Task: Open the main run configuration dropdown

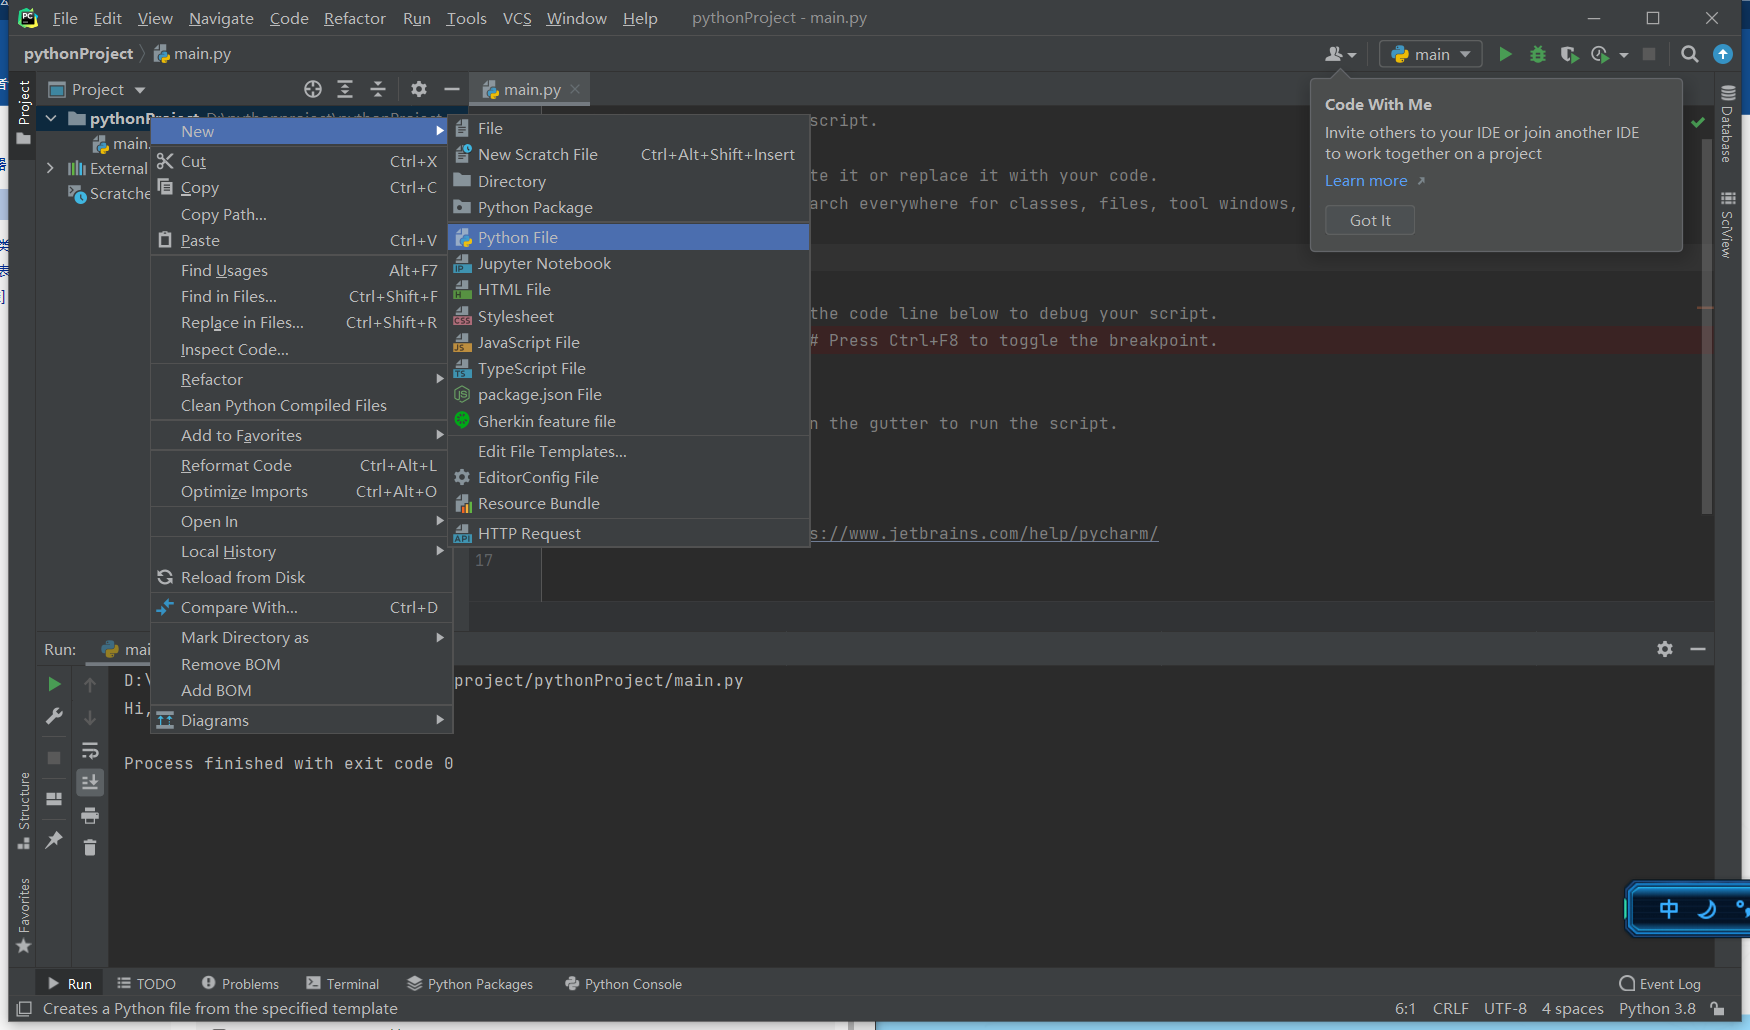Action: click(1431, 54)
